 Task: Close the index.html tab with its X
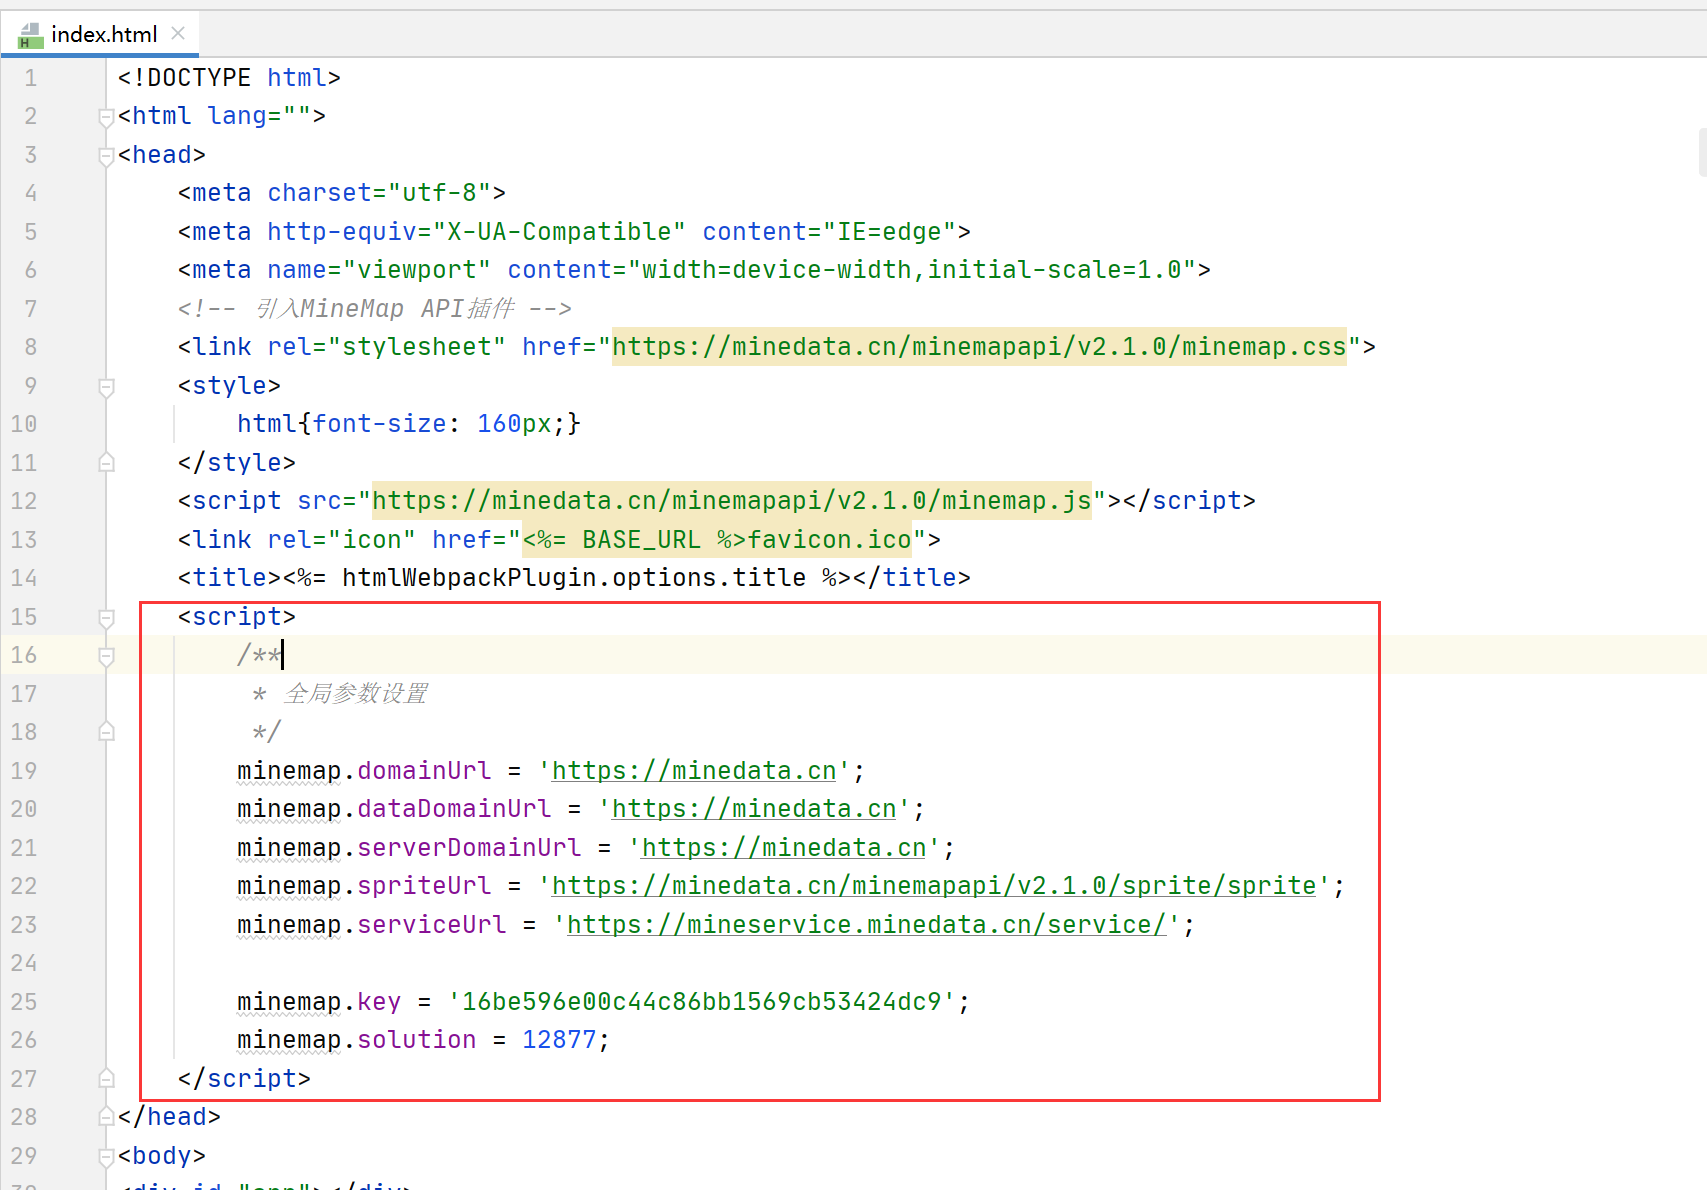coord(177,33)
